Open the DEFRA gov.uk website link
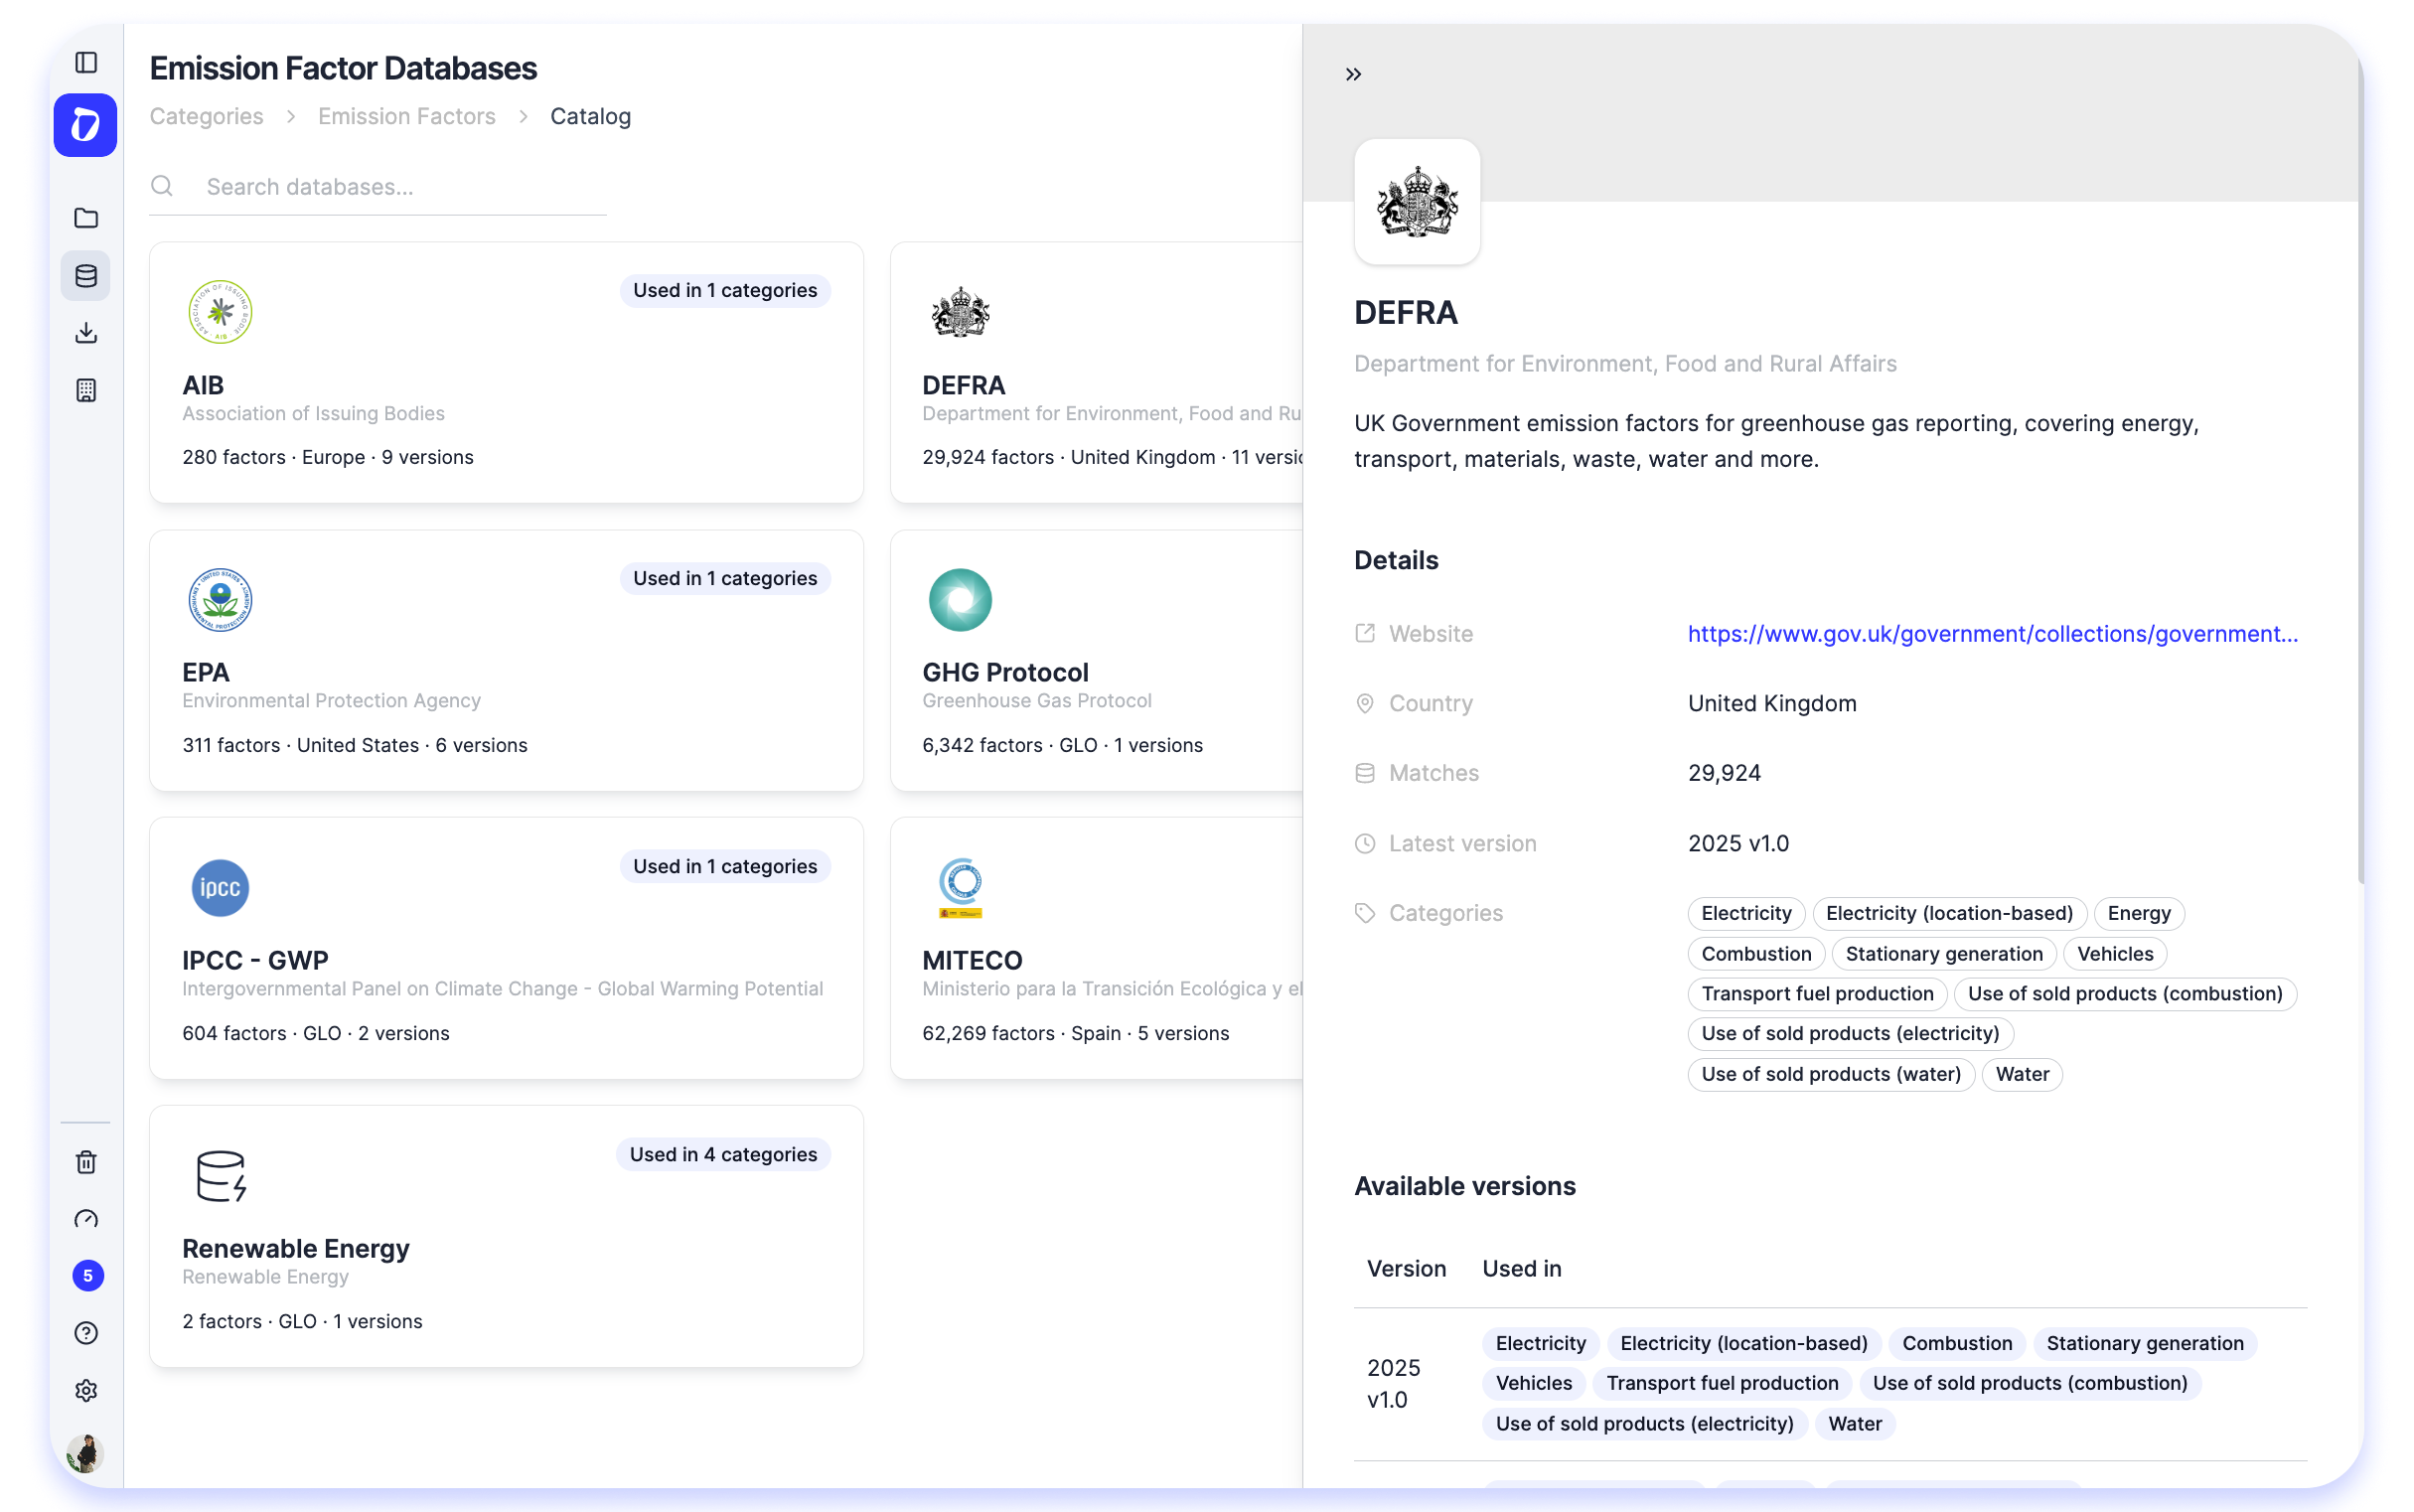The height and width of the screenshot is (1512, 2414). pyautogui.click(x=1992, y=634)
